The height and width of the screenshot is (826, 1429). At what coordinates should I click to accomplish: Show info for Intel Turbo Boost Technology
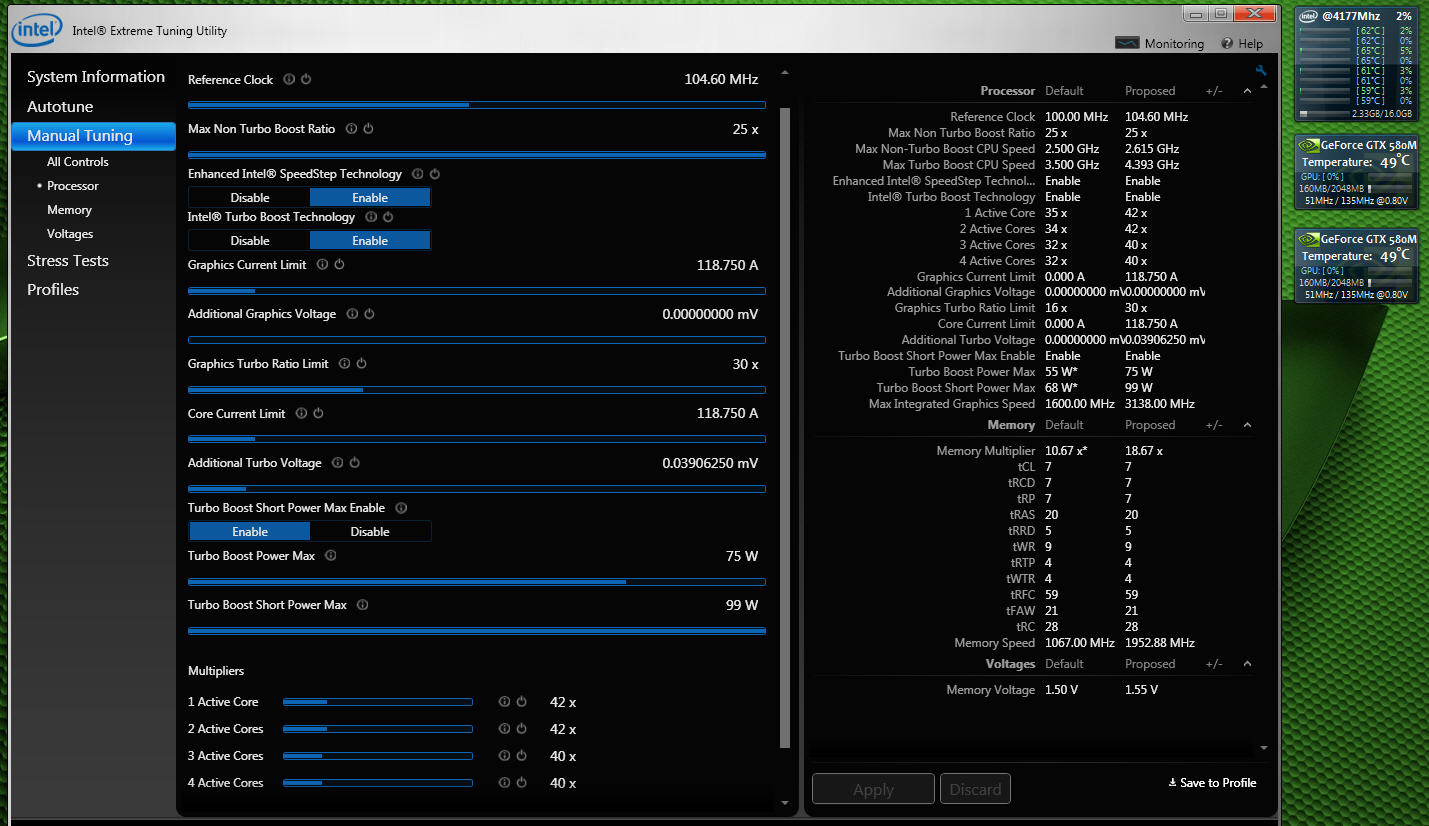point(371,217)
